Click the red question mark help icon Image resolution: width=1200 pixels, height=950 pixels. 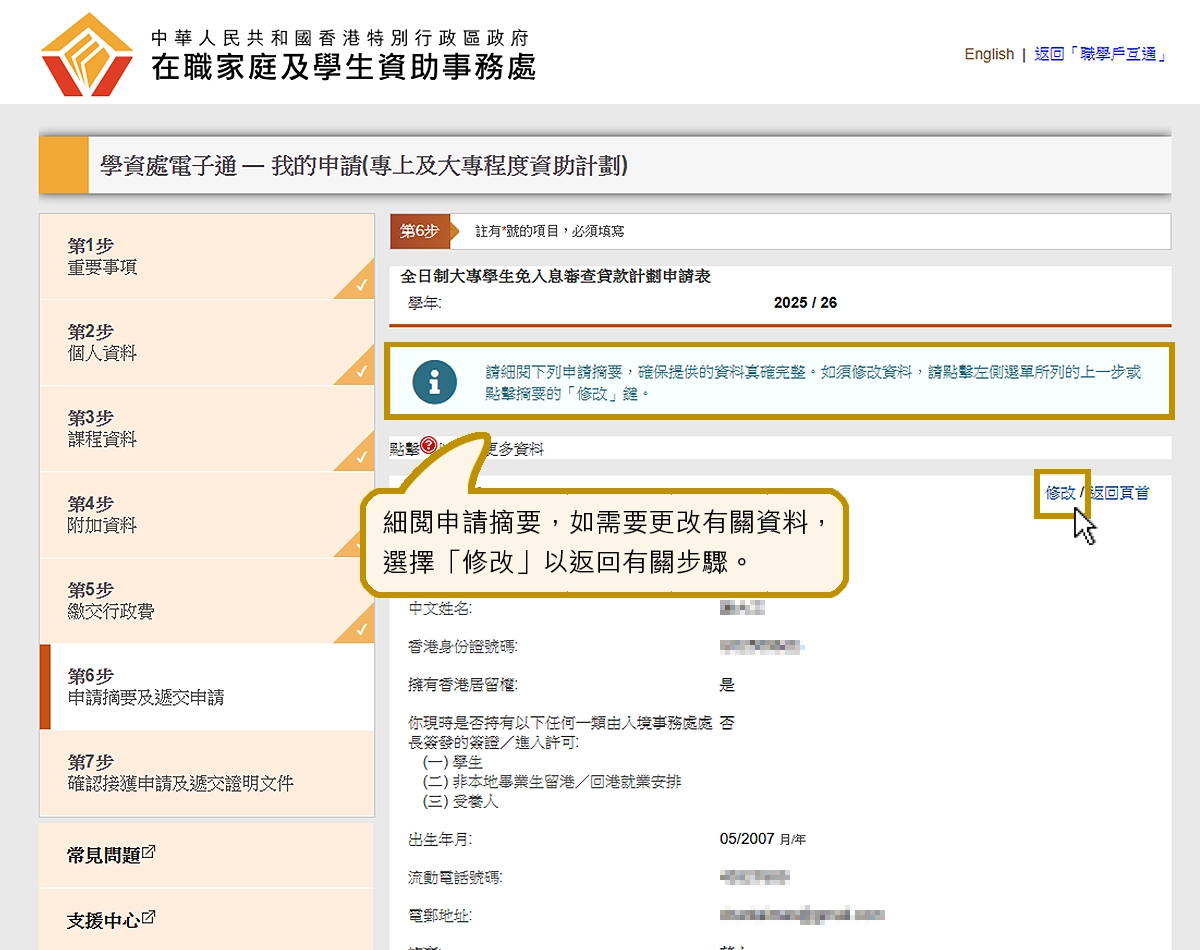pos(429,446)
